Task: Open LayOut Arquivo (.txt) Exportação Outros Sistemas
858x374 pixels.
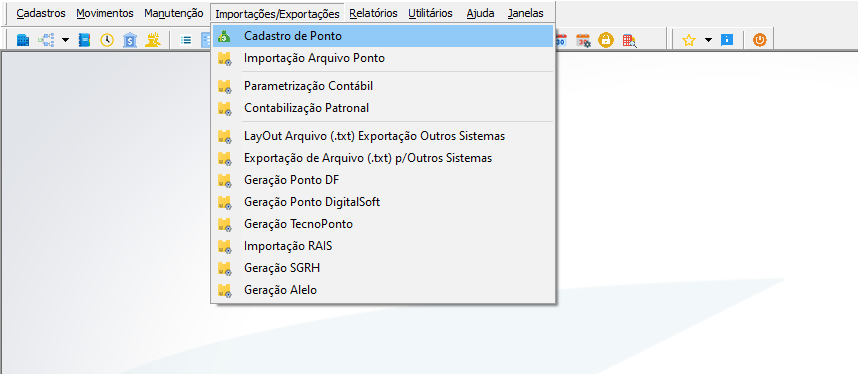Action: (x=383, y=136)
